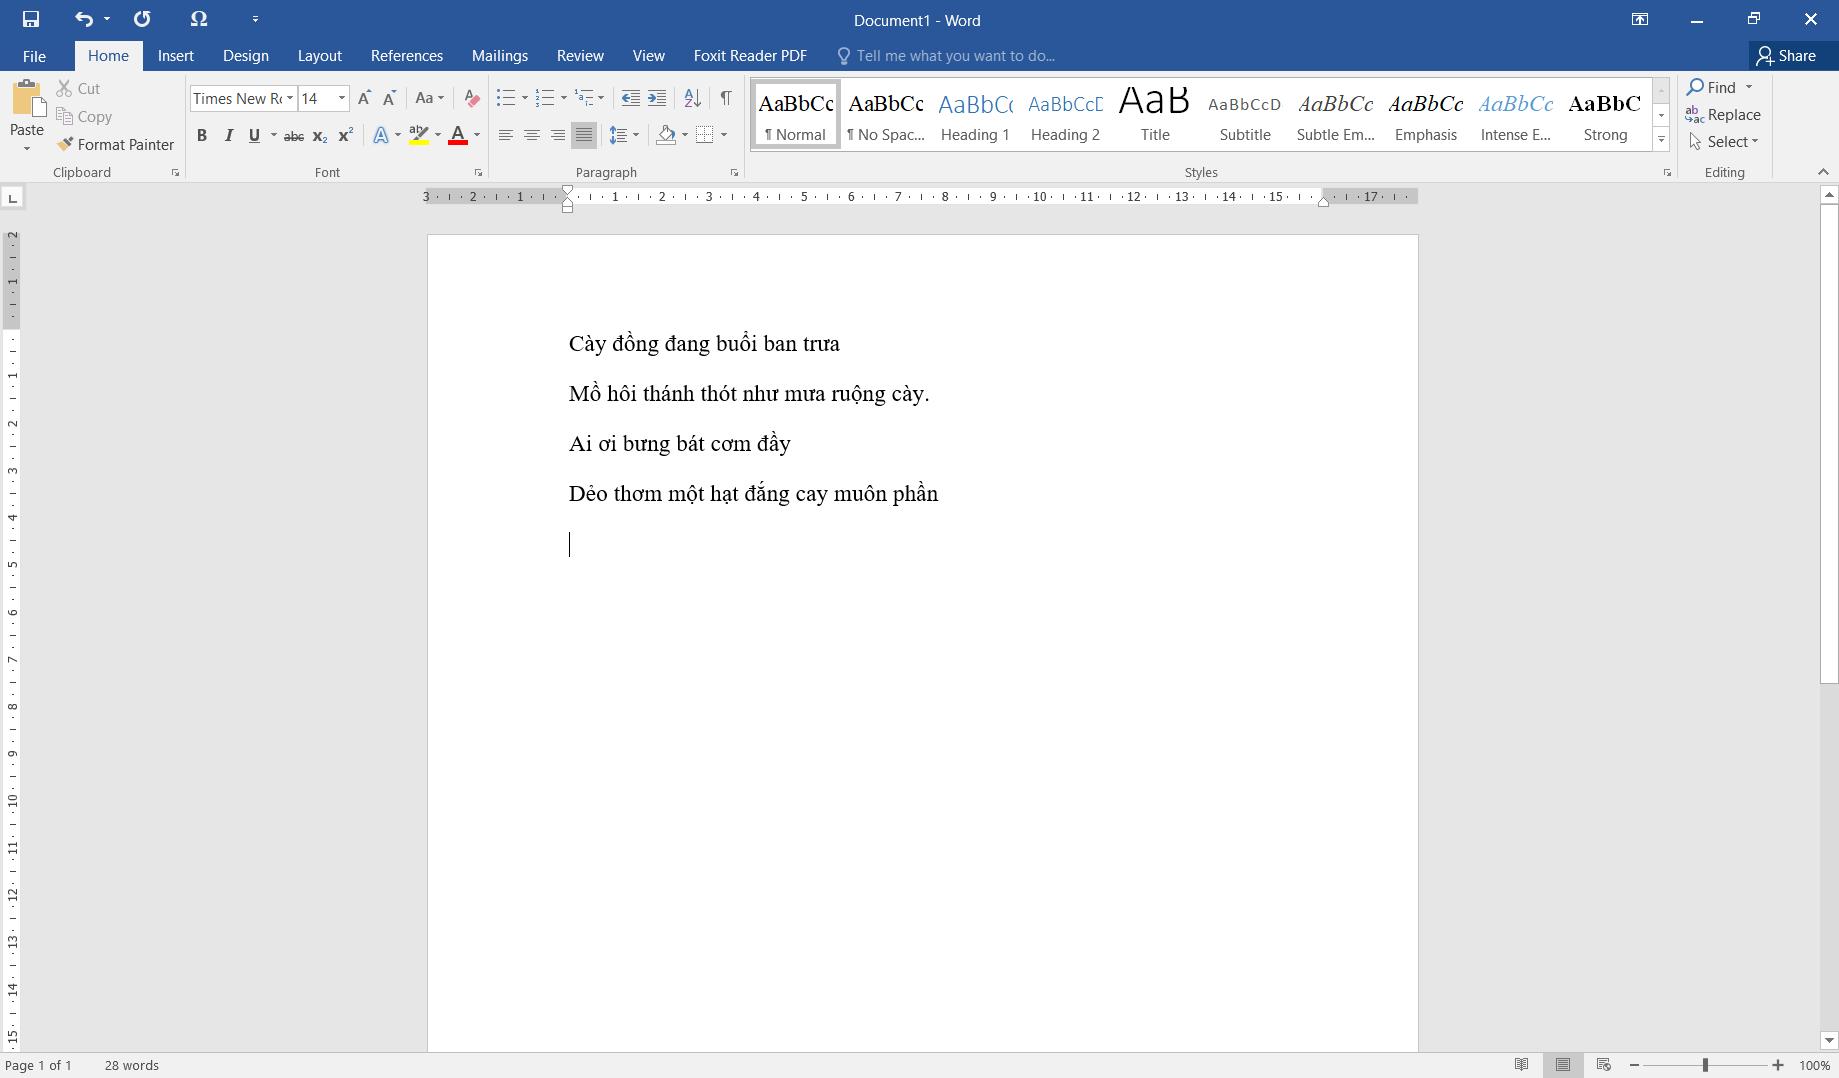Toggle Italic formatting

click(x=228, y=136)
